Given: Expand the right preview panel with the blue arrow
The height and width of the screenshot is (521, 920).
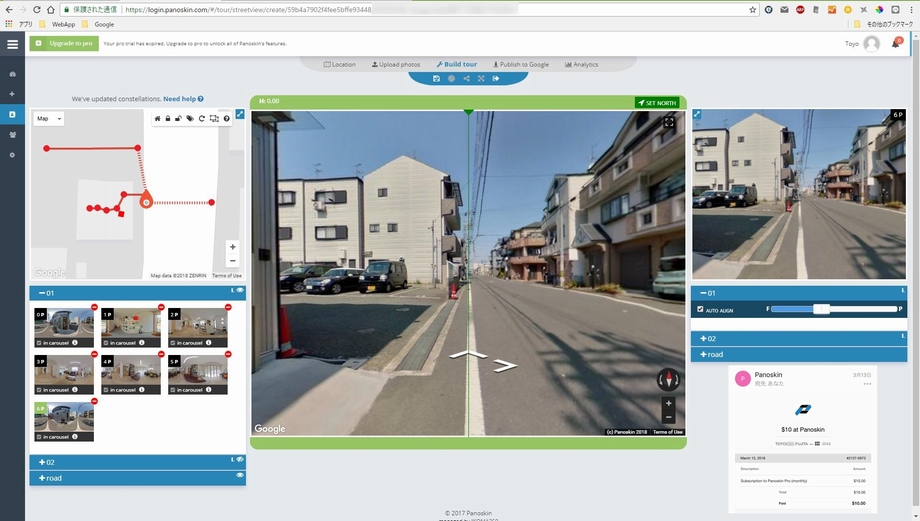Looking at the screenshot, I should (696, 114).
